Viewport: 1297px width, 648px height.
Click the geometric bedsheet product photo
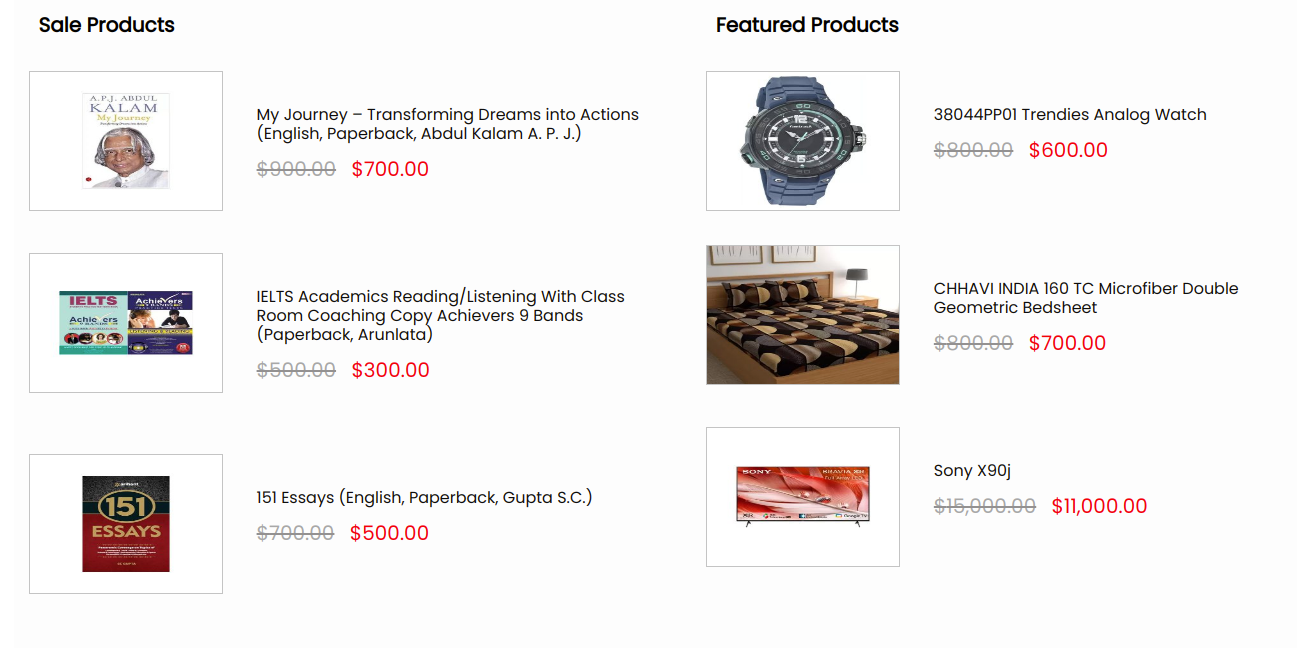(802, 315)
